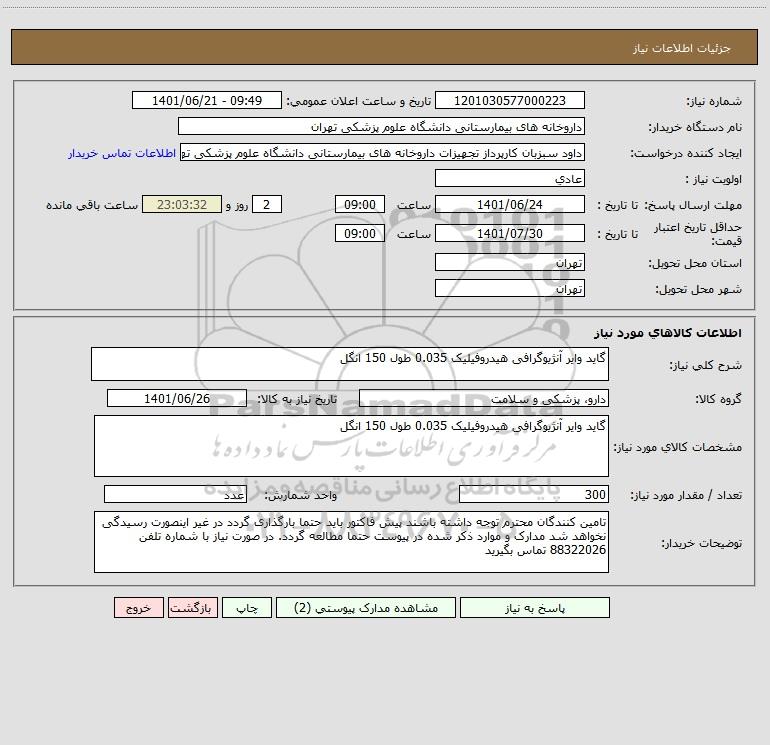Open 'اطلاعات تماس خریدار' contact link
The height and width of the screenshot is (745, 770).
pos(122,153)
